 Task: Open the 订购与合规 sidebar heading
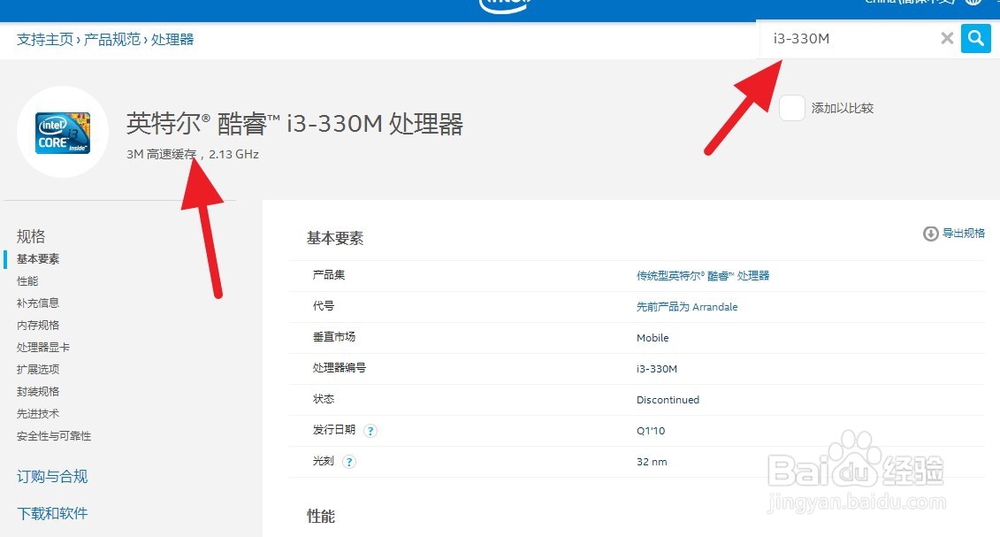[52, 476]
